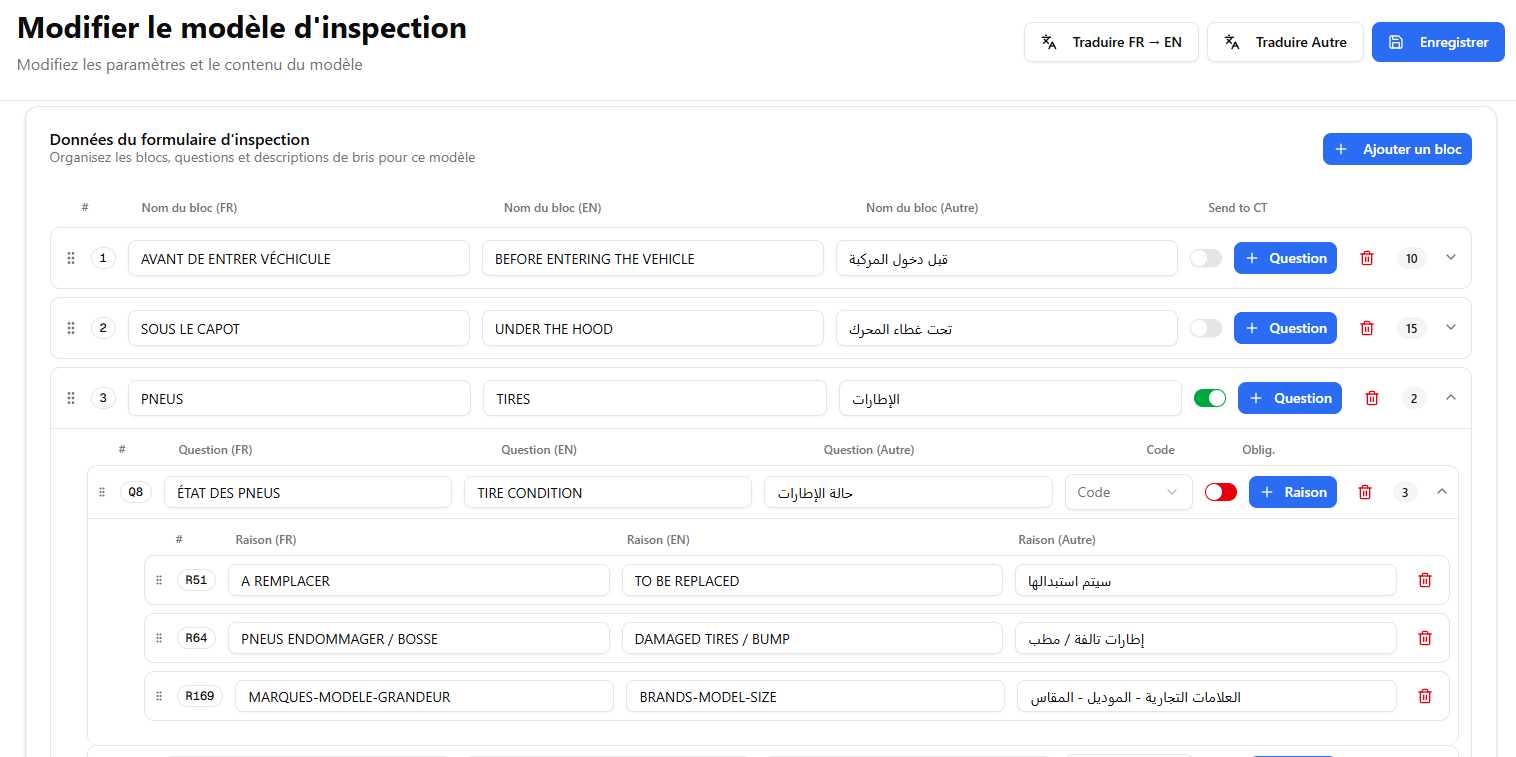Collapse the PNEUS block

pos(1451,397)
